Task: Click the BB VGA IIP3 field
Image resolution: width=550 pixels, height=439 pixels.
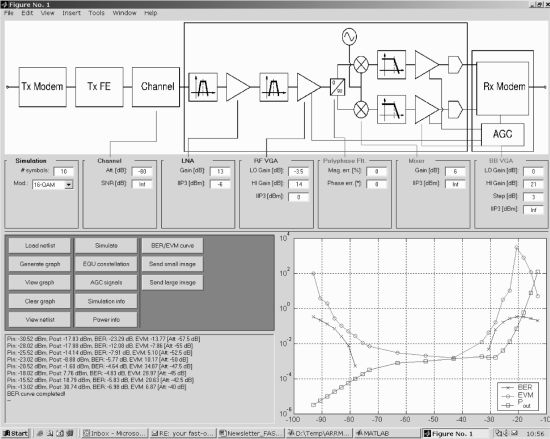Action: point(534,210)
